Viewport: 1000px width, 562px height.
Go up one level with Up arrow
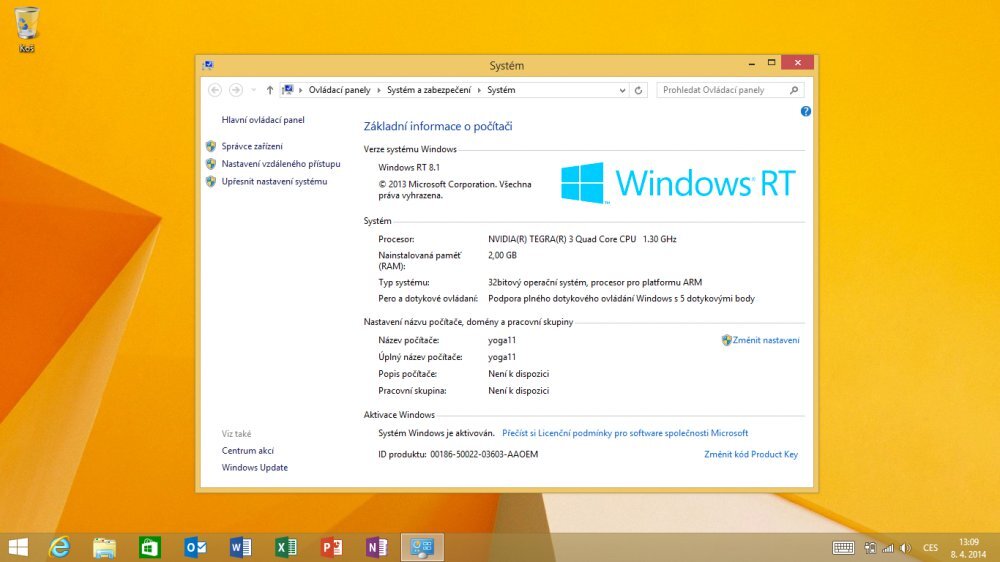coord(270,90)
